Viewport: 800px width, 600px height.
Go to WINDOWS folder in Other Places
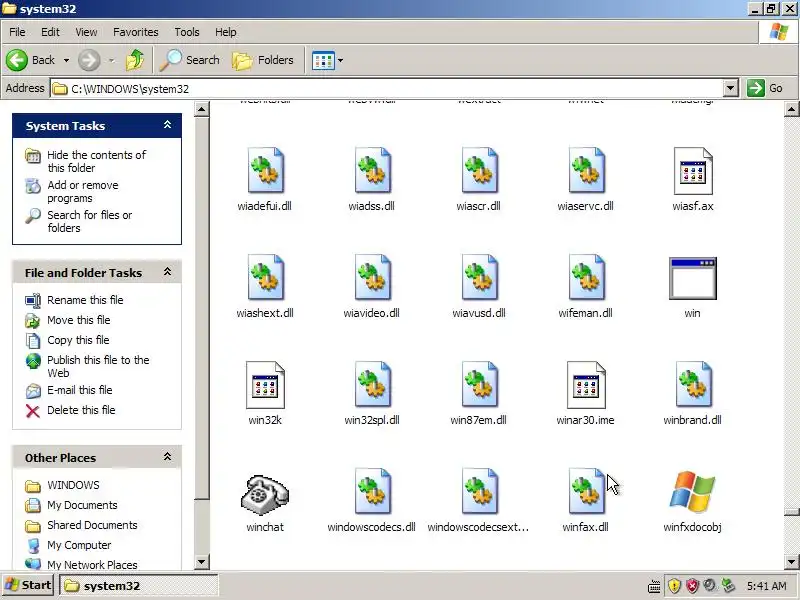click(73, 485)
